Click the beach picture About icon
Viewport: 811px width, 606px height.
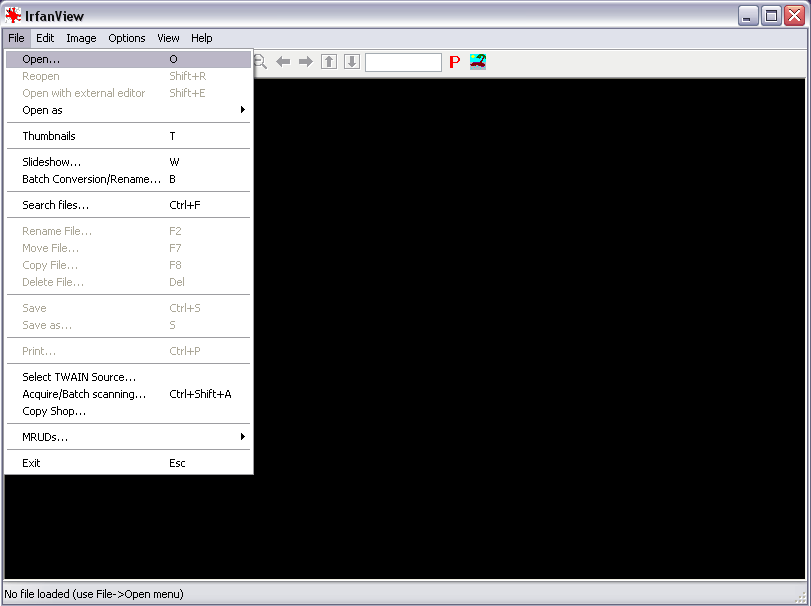click(478, 62)
